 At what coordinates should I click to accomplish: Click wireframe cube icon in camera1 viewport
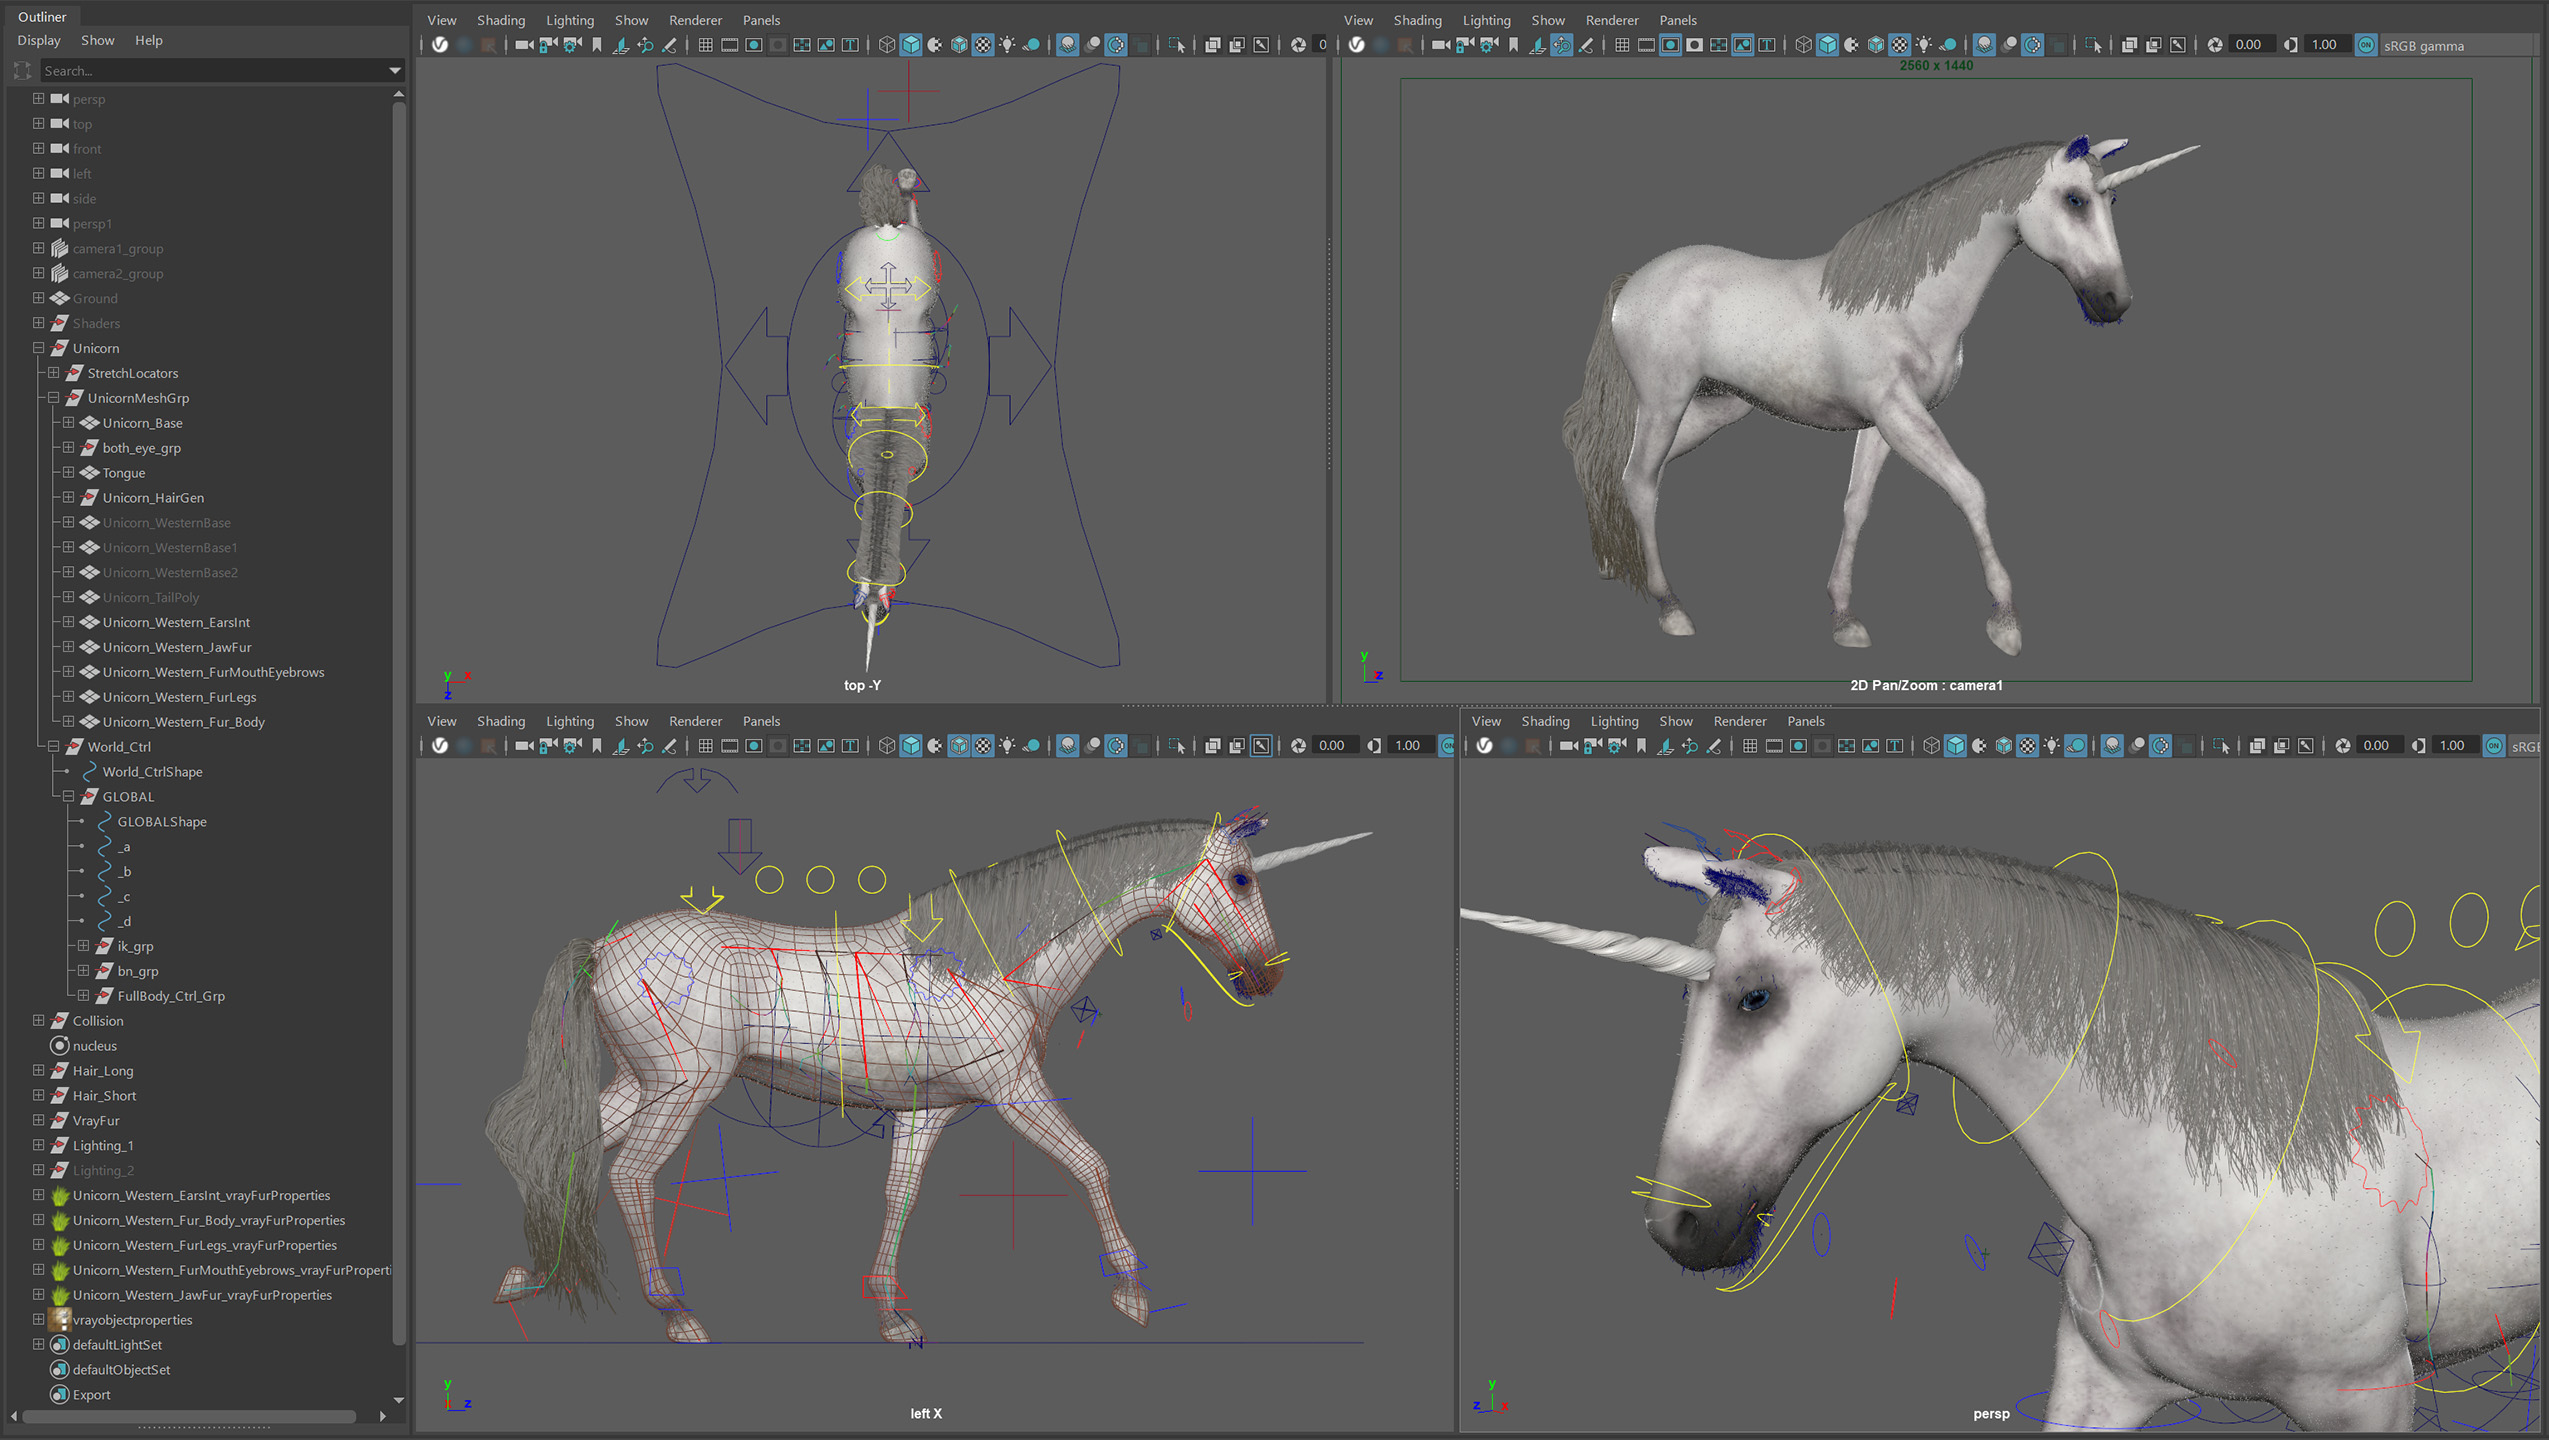click(1802, 45)
